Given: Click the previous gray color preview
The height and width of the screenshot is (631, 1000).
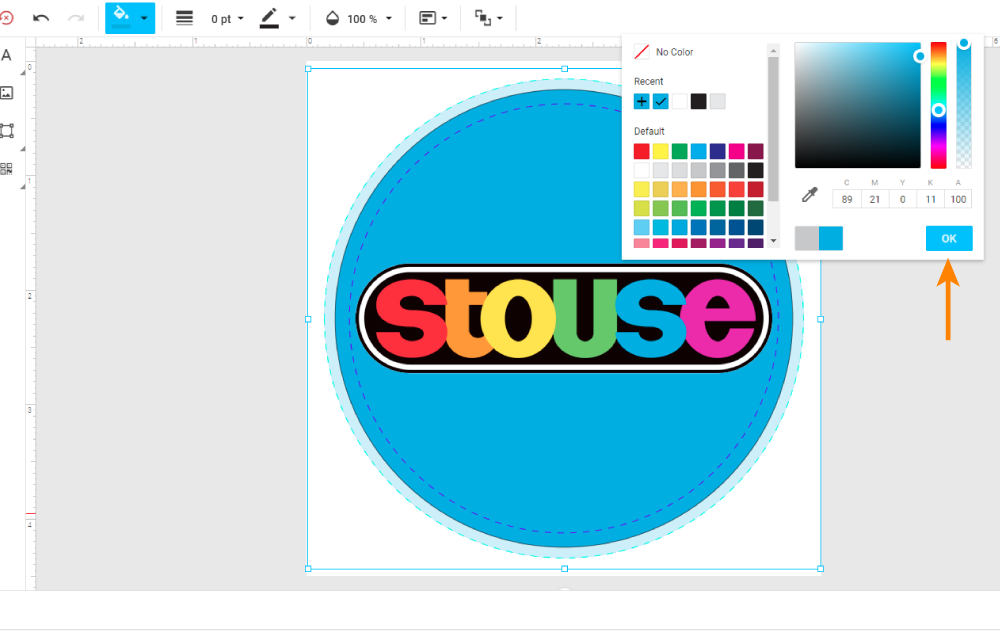Looking at the screenshot, I should coord(807,239).
